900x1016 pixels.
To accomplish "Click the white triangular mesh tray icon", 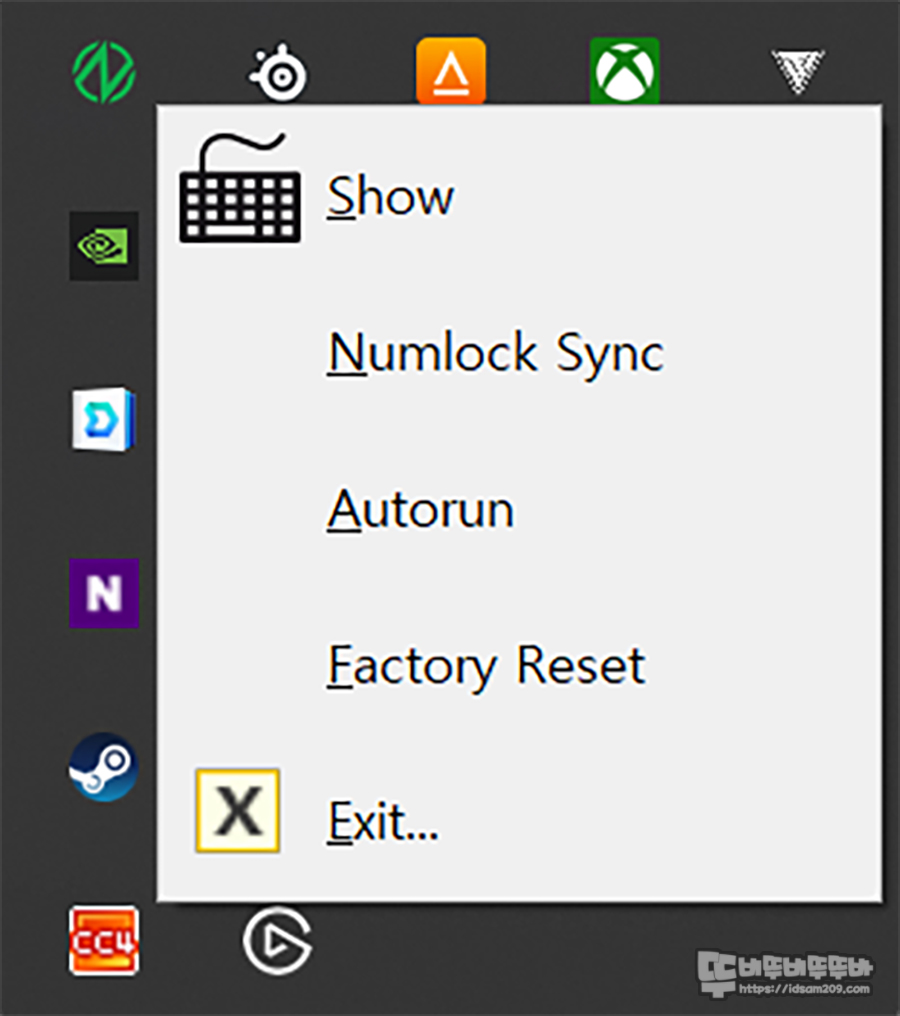I will tap(798, 71).
